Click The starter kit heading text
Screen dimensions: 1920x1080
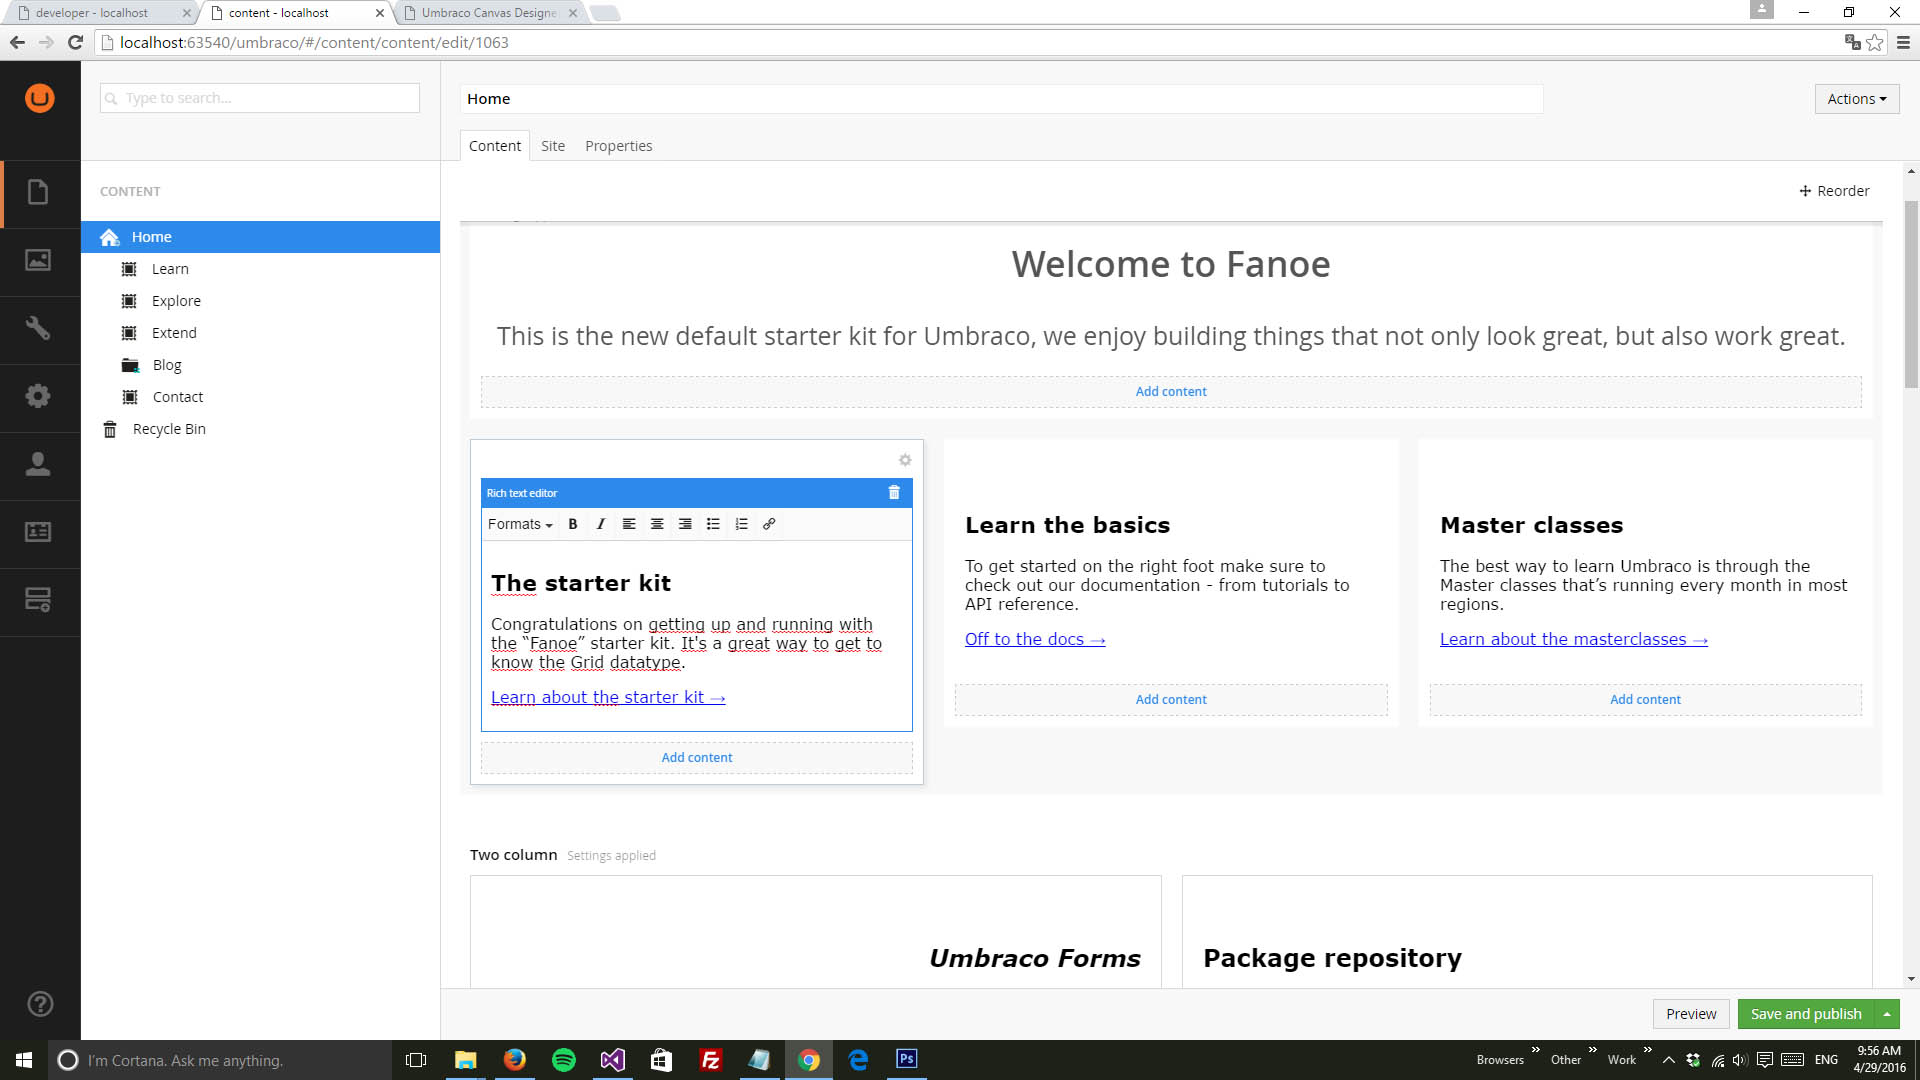[x=581, y=583]
